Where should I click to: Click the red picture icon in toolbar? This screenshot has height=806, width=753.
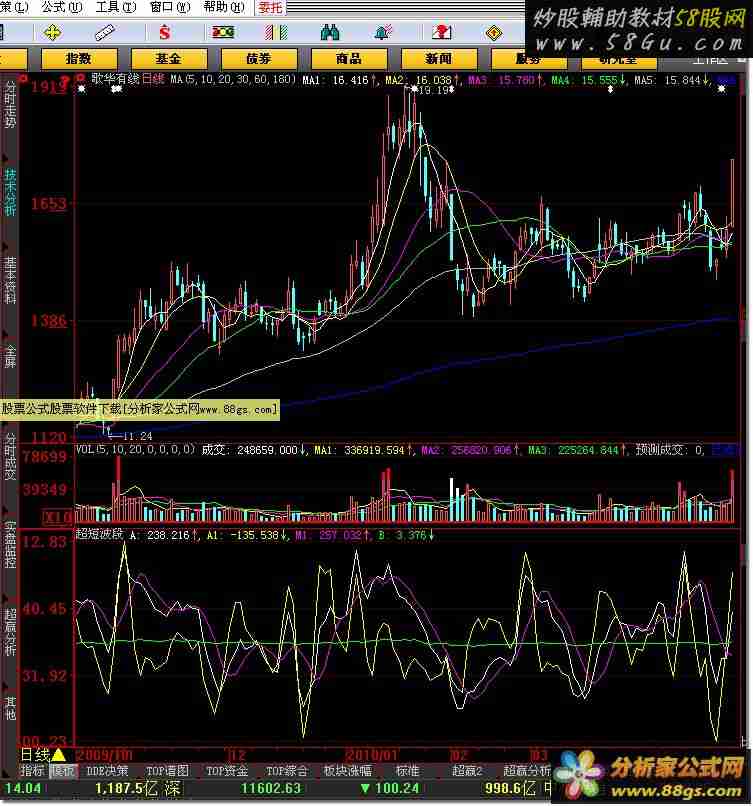coord(442,33)
